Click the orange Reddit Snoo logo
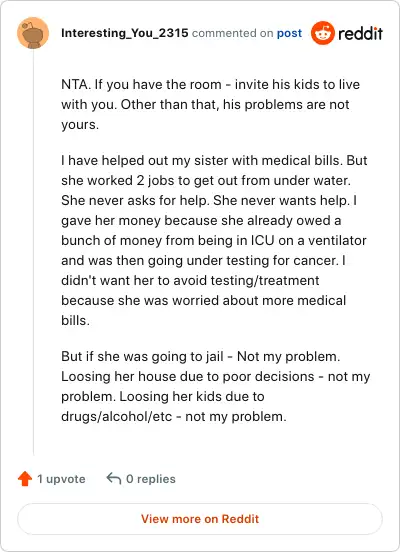The image size is (400, 552). coord(323,33)
